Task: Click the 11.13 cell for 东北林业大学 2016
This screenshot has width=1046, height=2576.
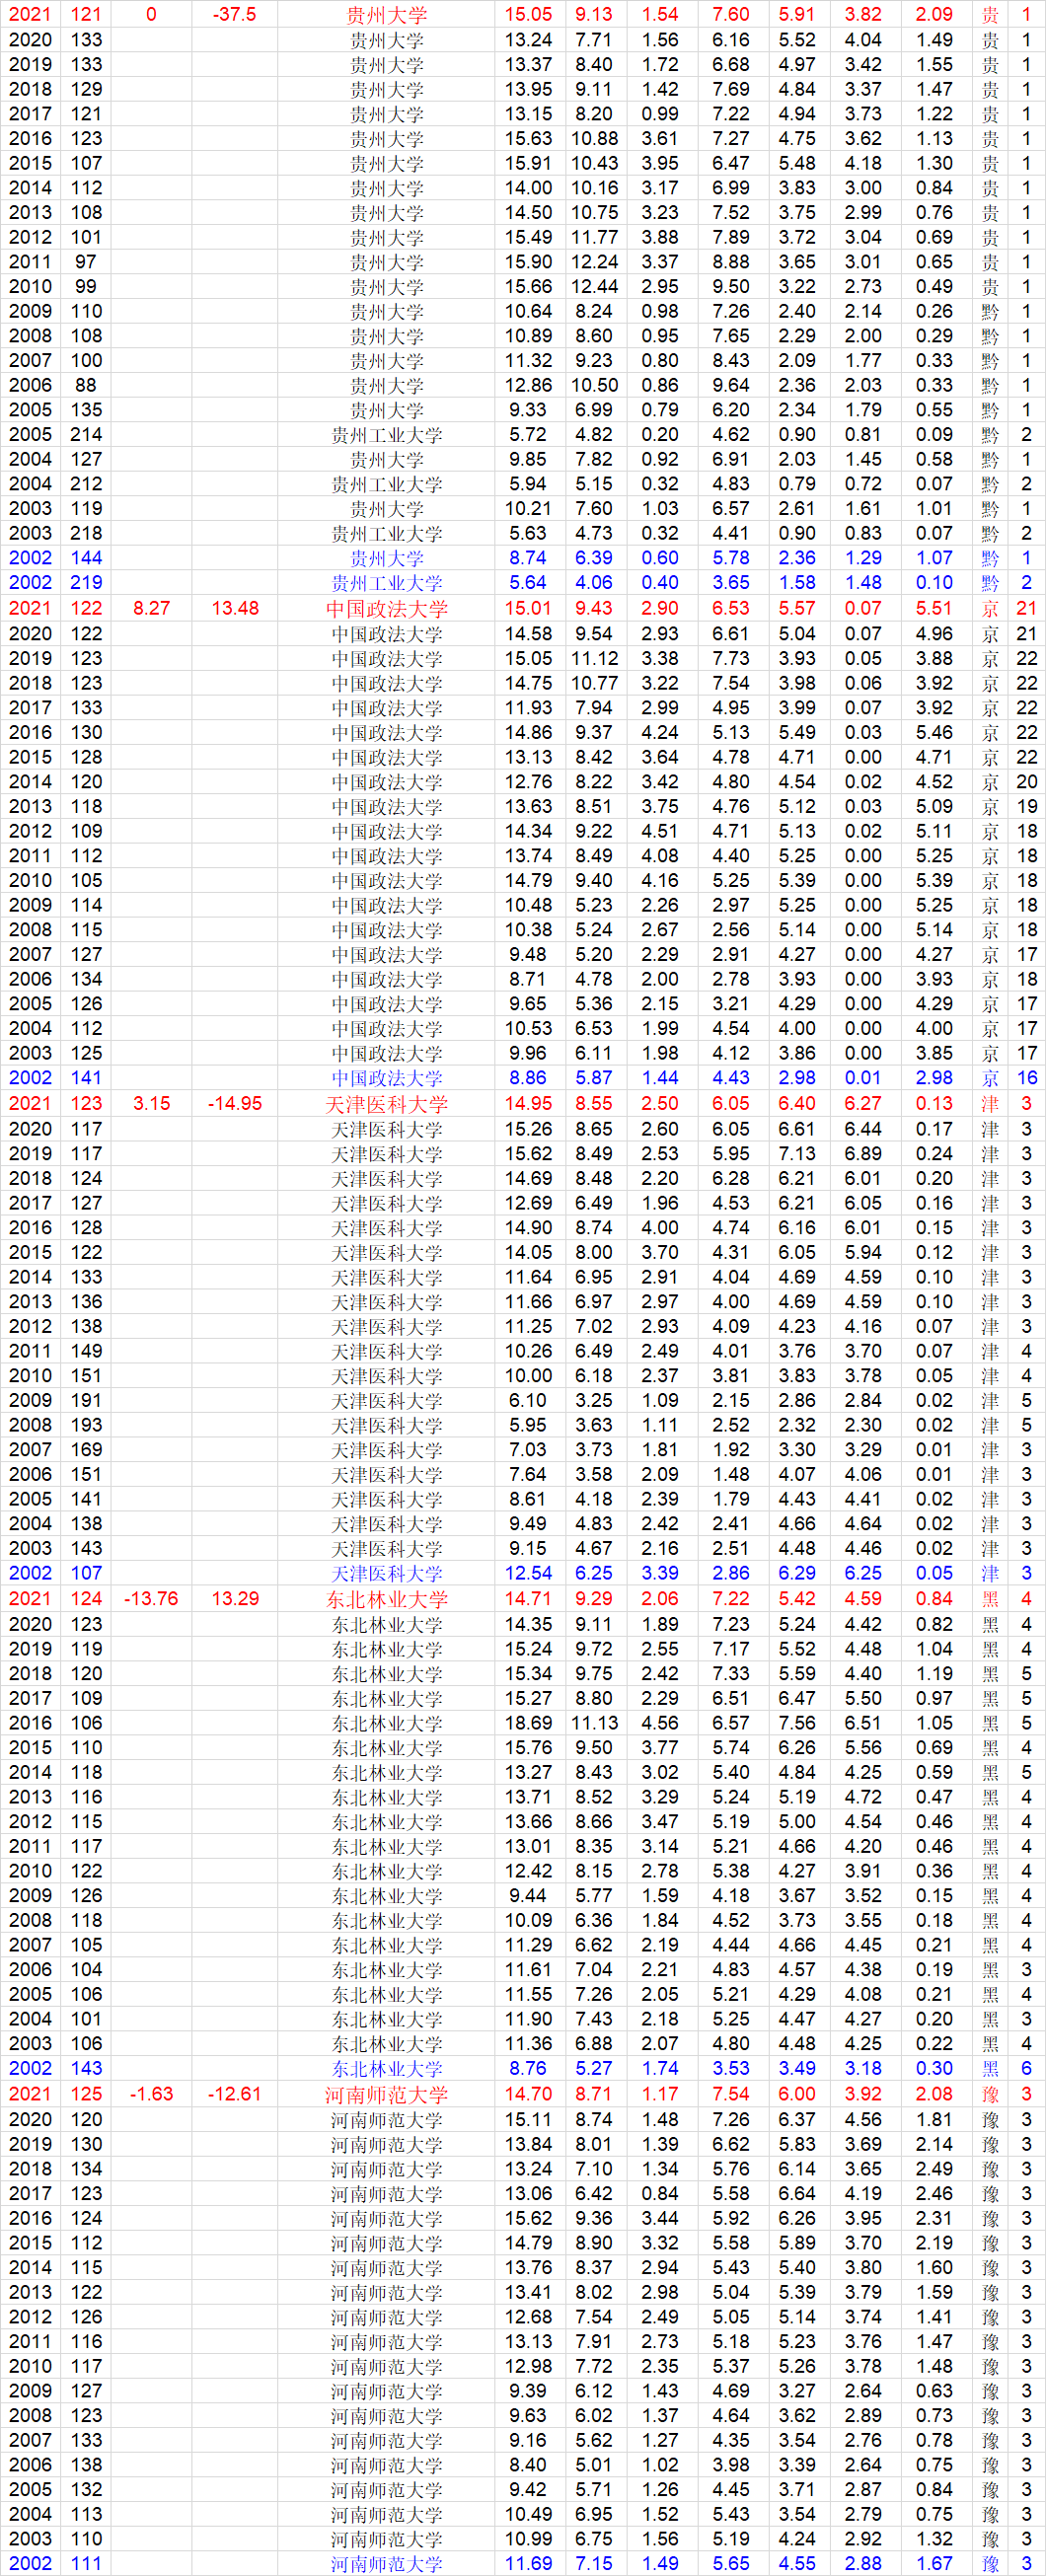Action: click(x=594, y=1722)
